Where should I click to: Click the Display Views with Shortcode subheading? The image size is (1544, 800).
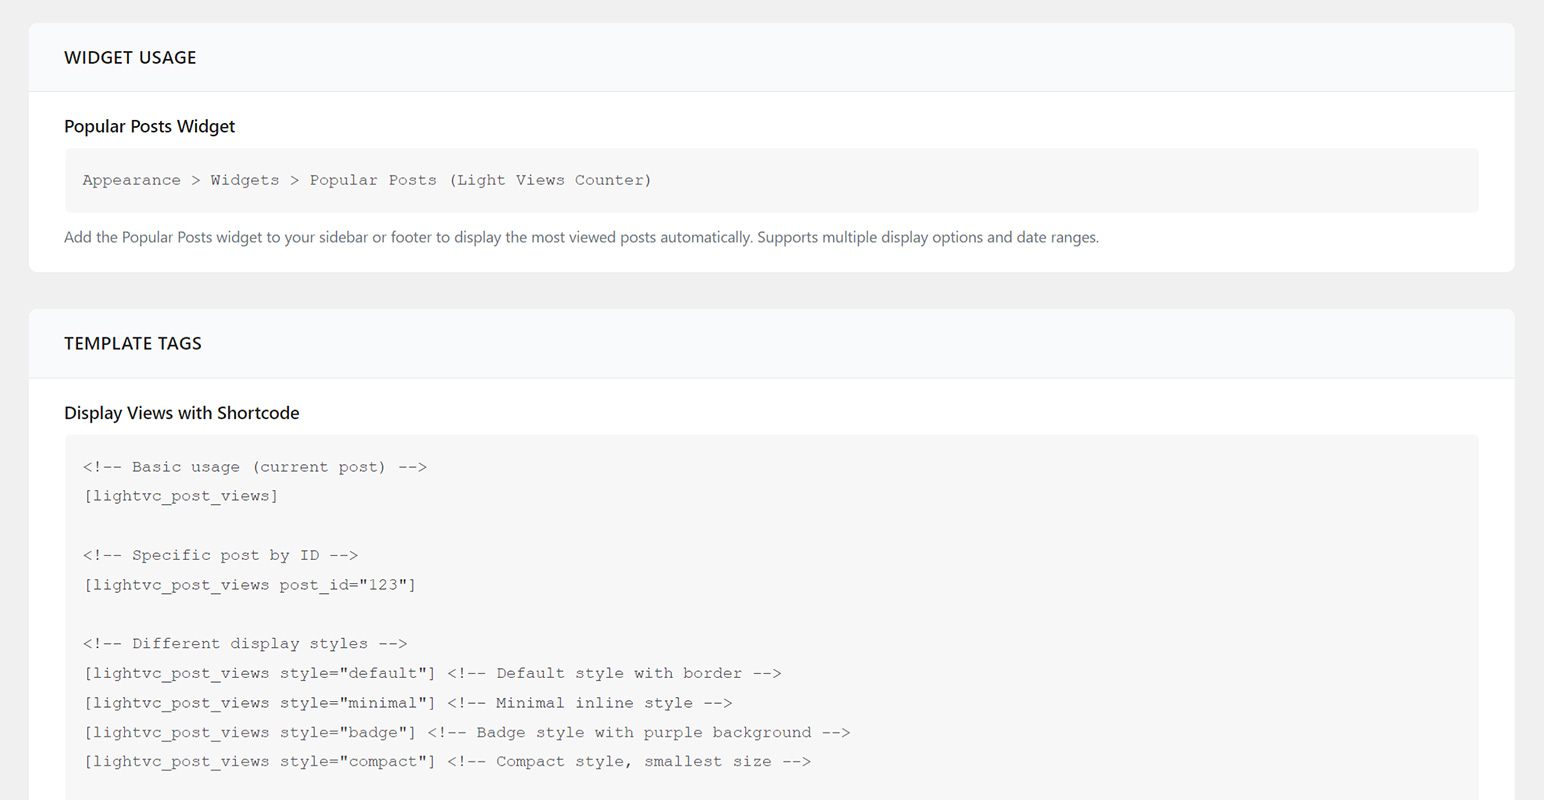[181, 414]
